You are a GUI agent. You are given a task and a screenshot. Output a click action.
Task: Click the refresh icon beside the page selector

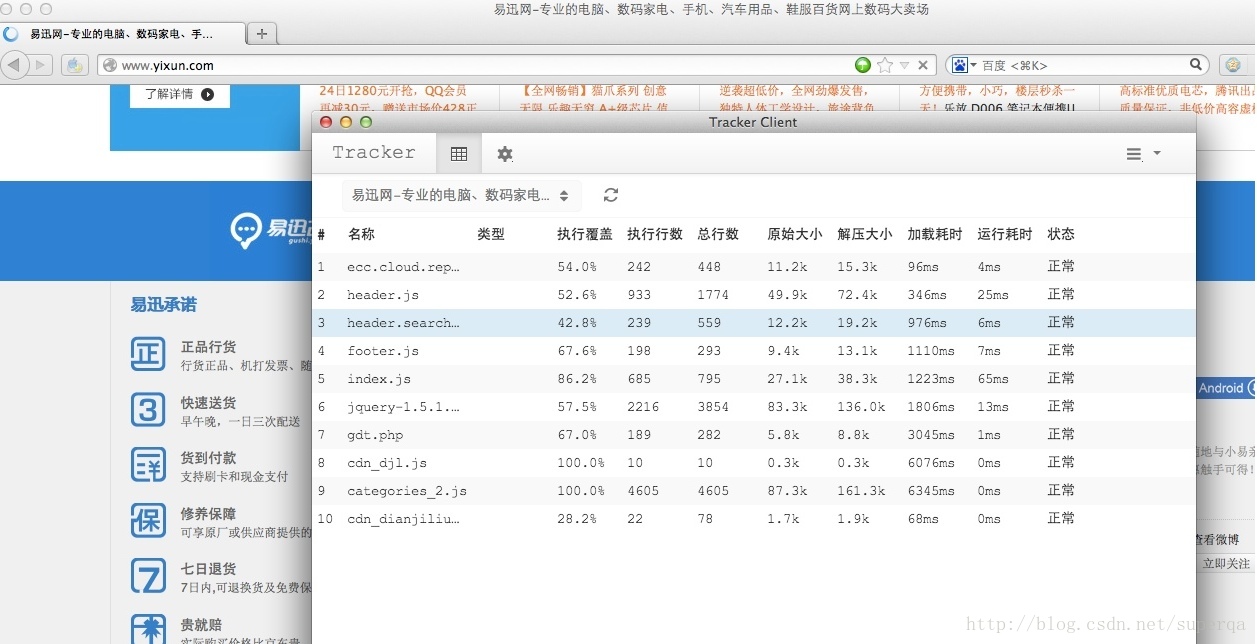[x=611, y=195]
